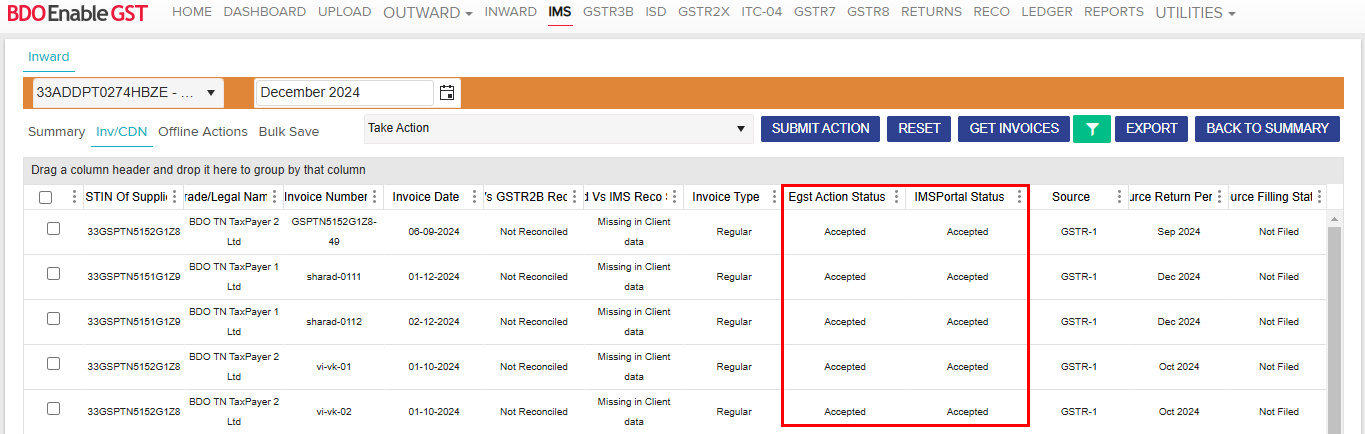Go to the GSTR3B menu
Screen dimensions: 1365x434
tap(608, 12)
